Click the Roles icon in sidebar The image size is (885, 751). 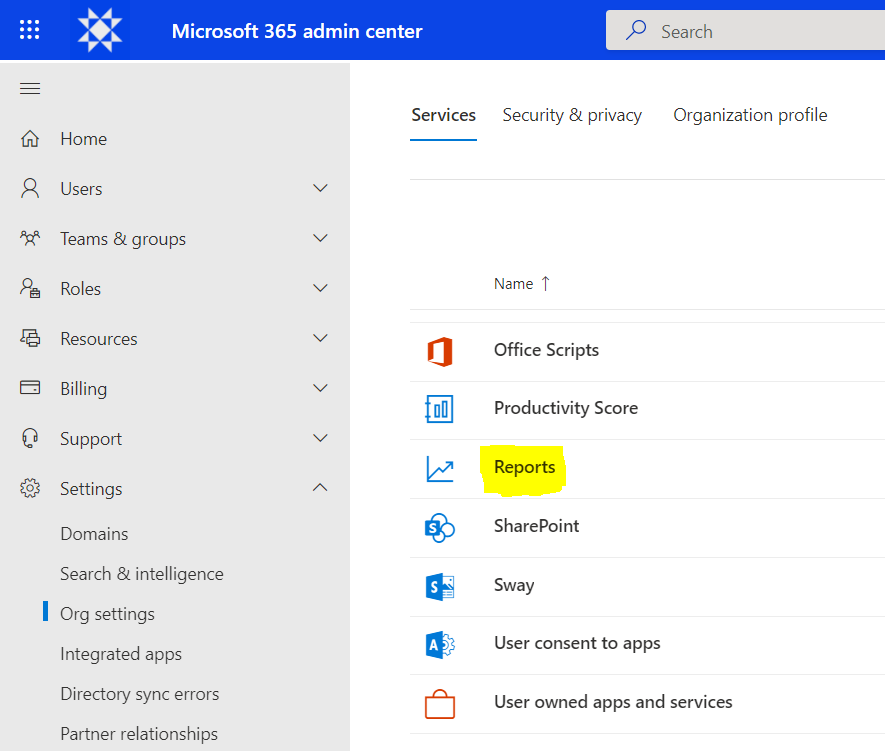30,288
